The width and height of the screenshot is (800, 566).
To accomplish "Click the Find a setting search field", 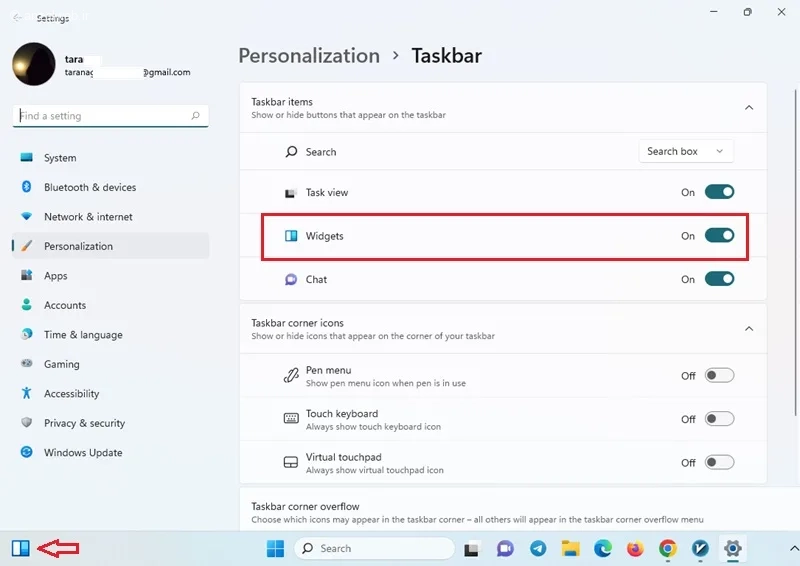I will point(102,116).
